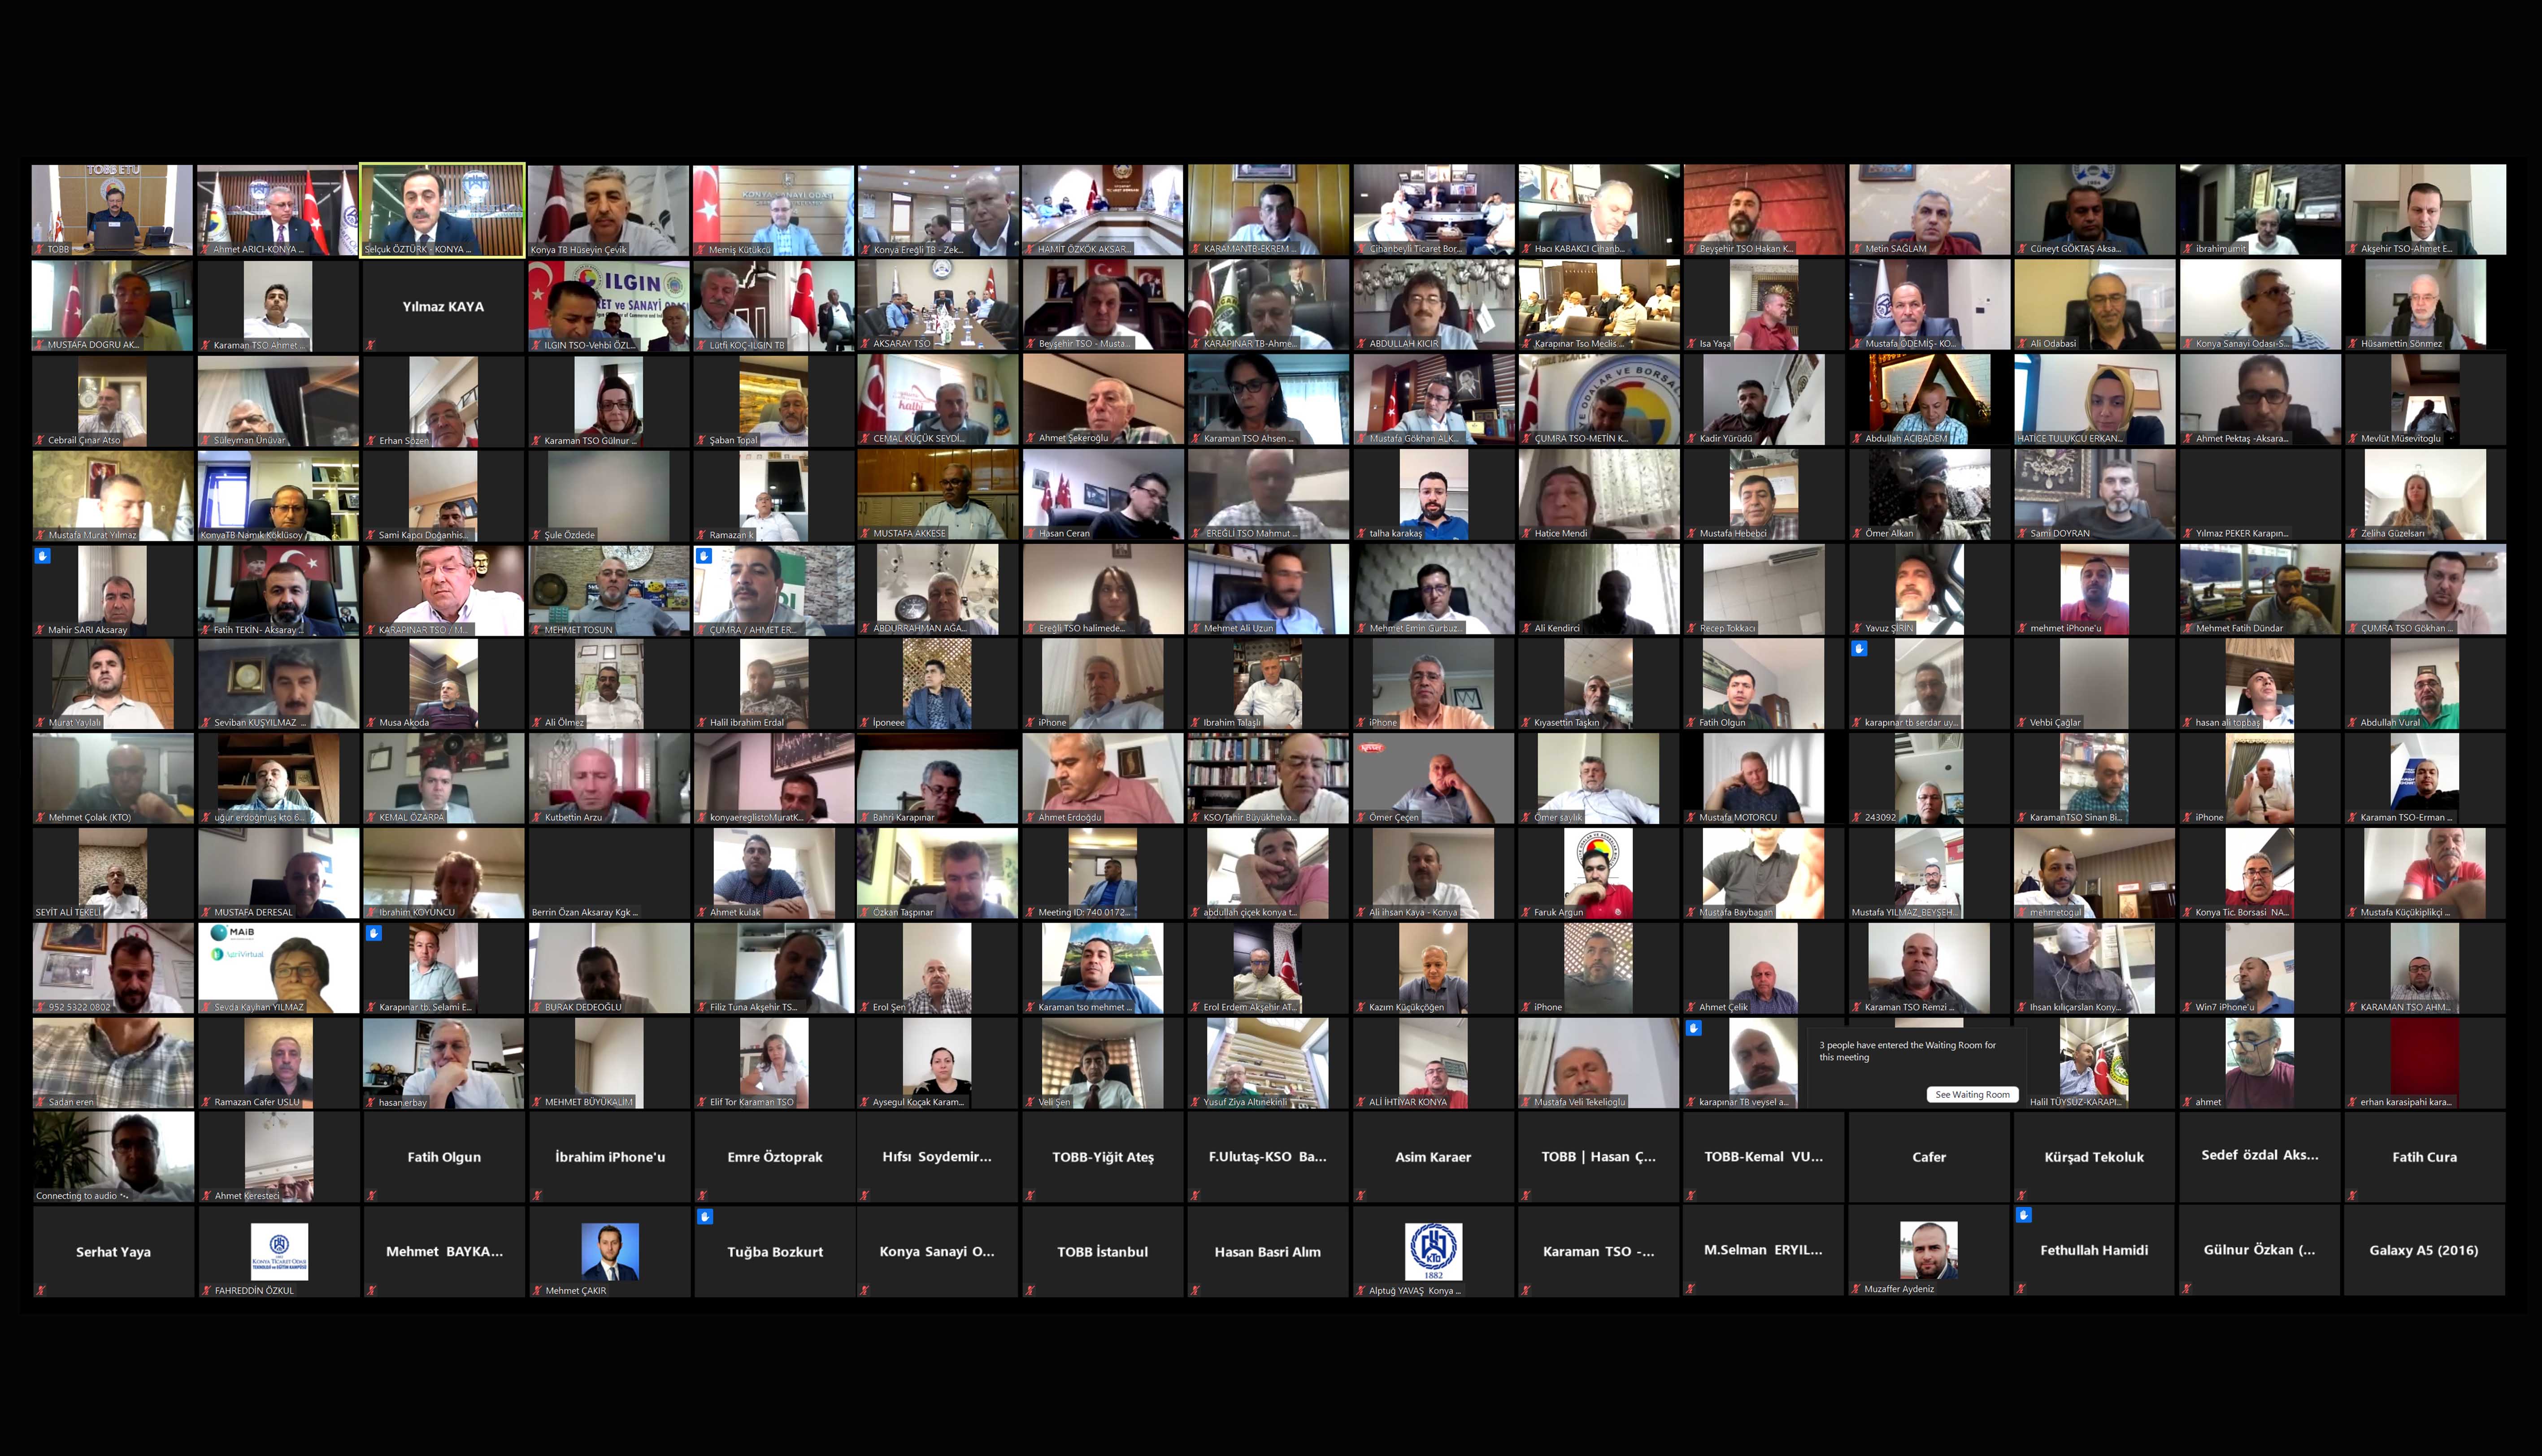Click Asim Karaer's muted microphone icon

pos(1361,1195)
